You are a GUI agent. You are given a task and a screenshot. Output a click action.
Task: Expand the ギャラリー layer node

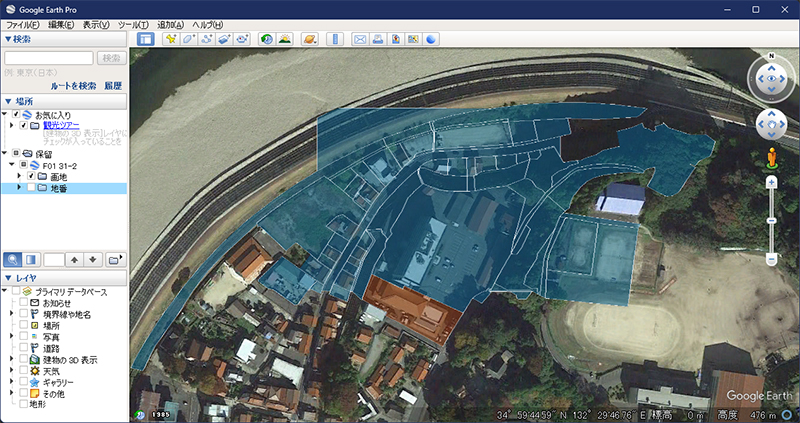click(x=12, y=382)
